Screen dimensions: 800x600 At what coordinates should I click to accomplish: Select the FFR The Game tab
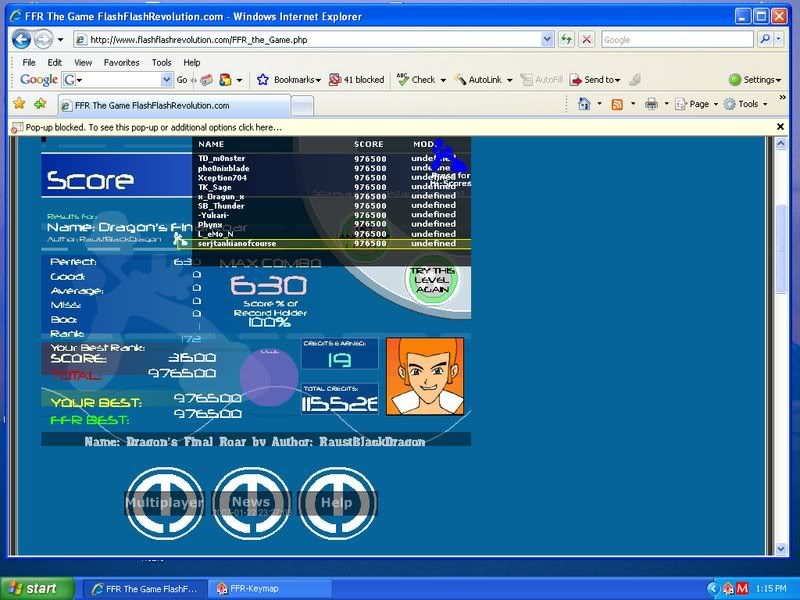(x=174, y=106)
